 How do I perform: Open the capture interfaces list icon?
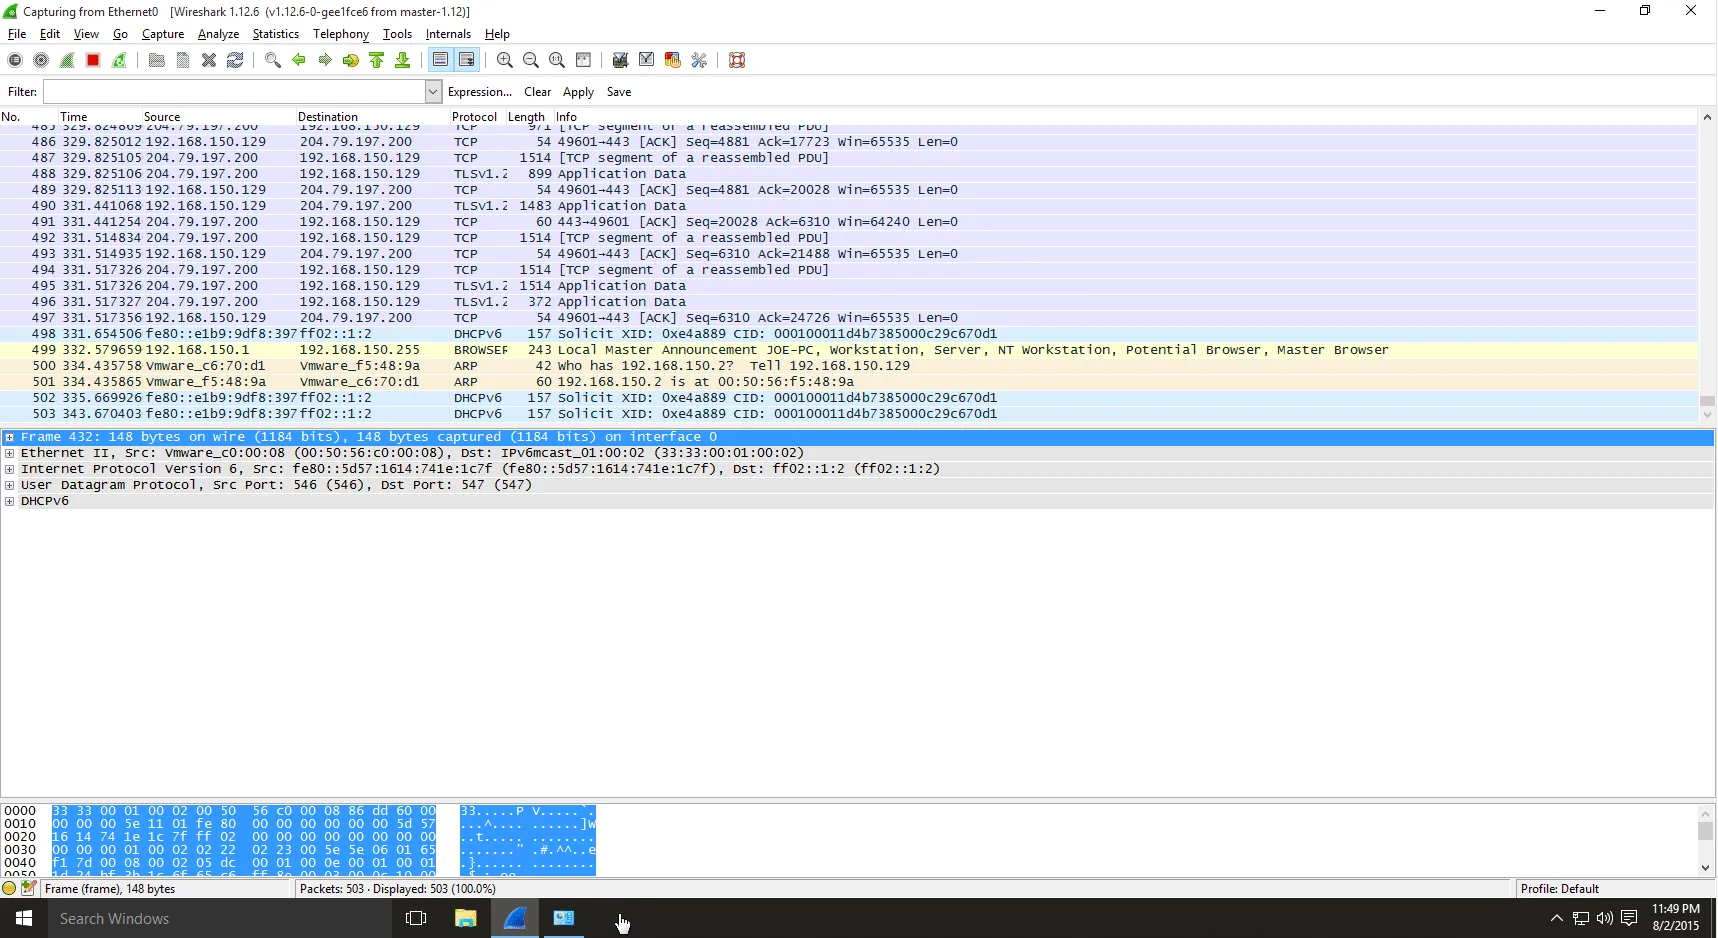pyautogui.click(x=15, y=60)
